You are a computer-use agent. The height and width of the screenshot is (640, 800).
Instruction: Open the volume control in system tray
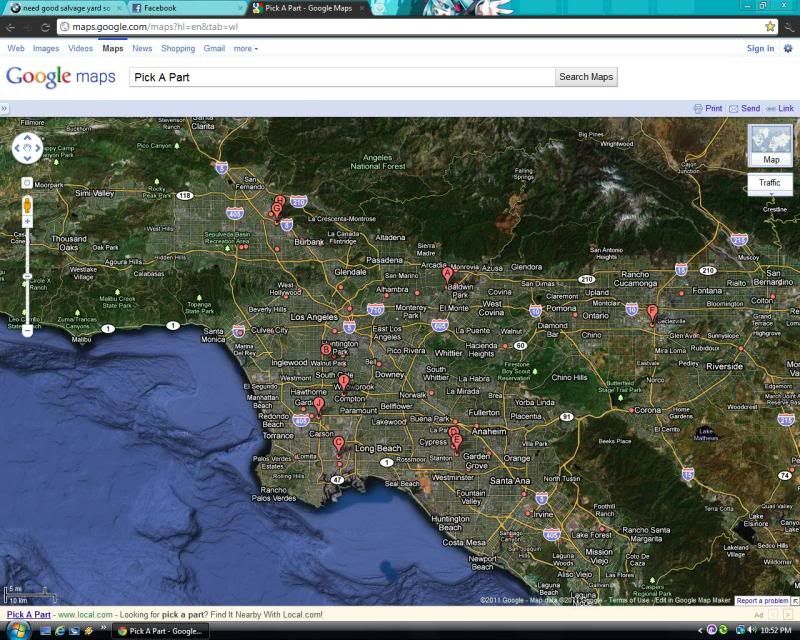[752, 630]
